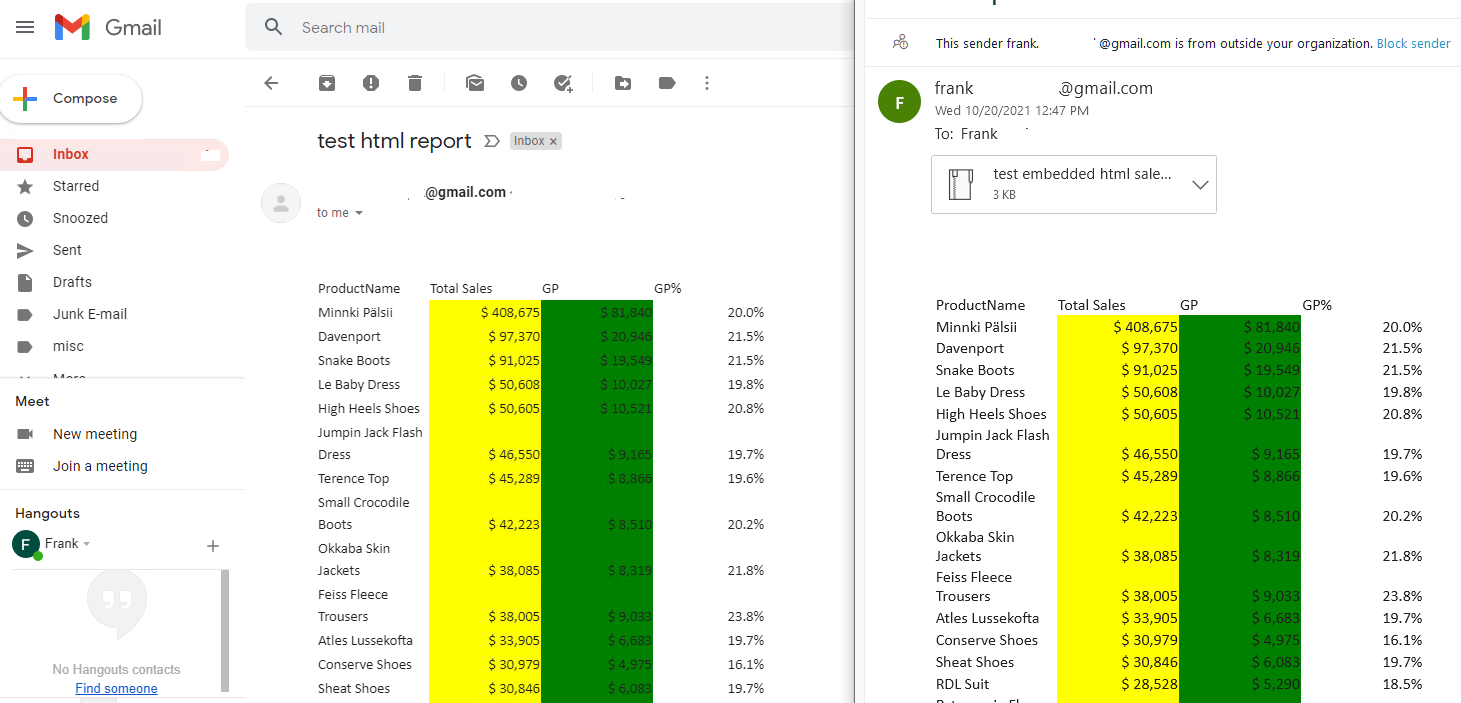Image resolution: width=1461 pixels, height=703 pixels.
Task: Open the Move to folder icon
Action: click(x=623, y=83)
